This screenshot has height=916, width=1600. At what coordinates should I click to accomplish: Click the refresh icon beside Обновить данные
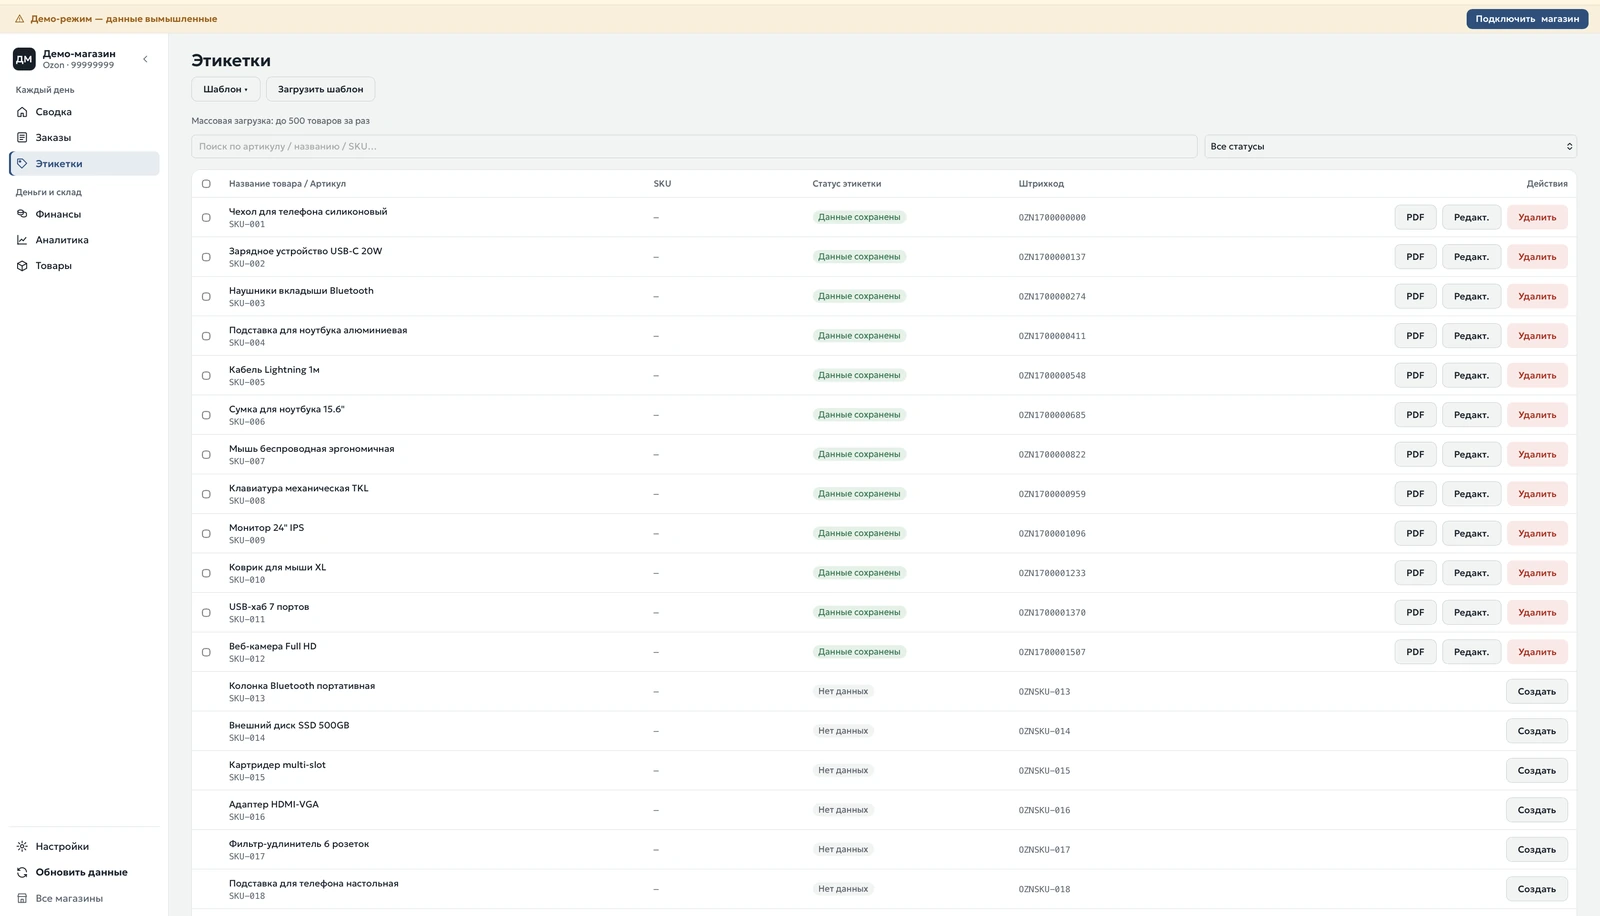click(22, 873)
